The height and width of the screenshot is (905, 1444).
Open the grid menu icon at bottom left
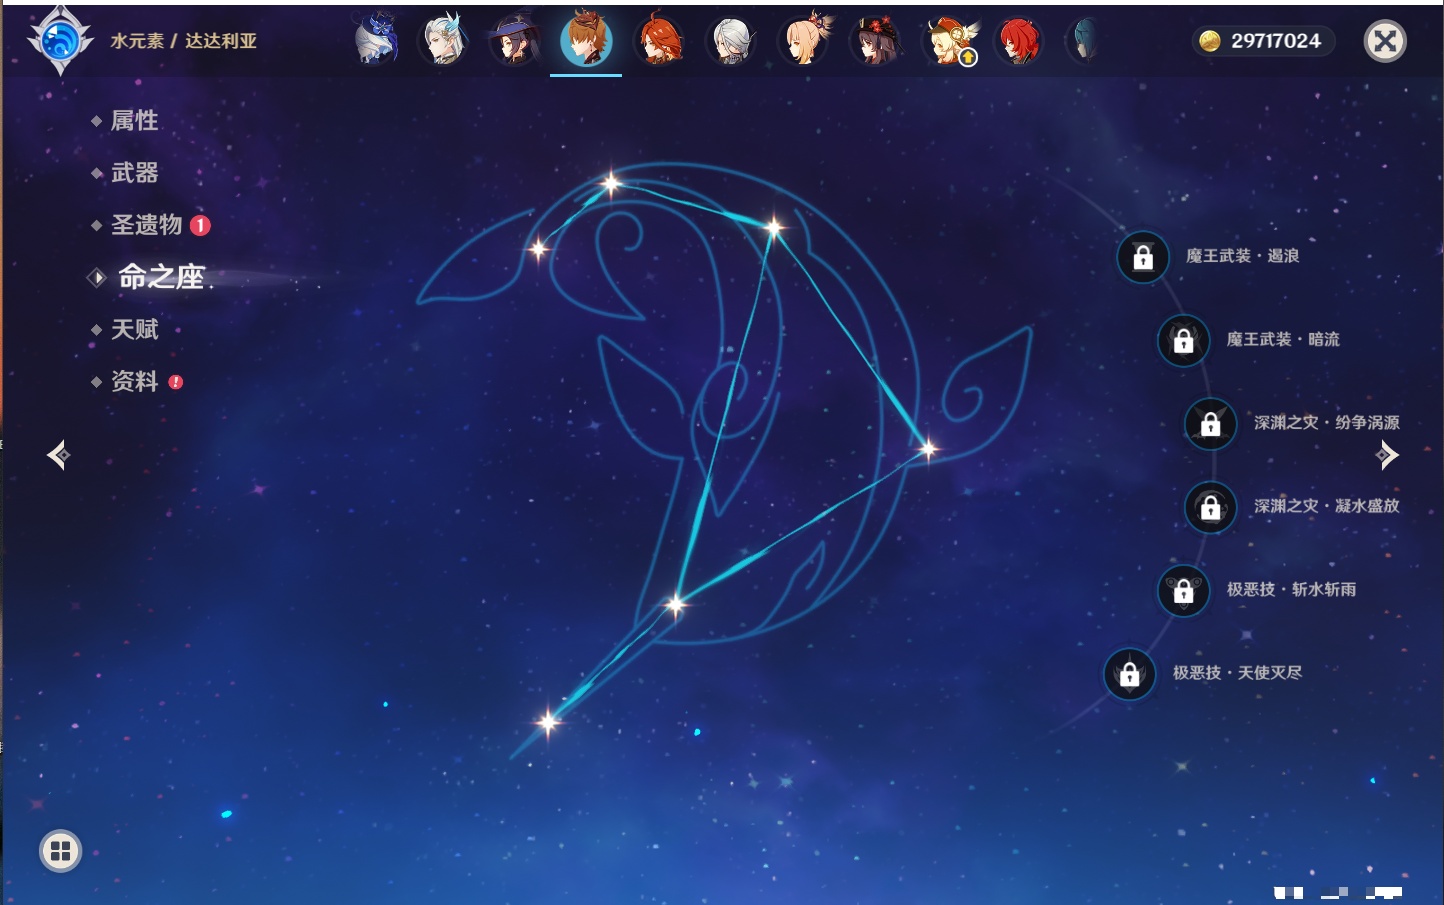pyautogui.click(x=60, y=851)
